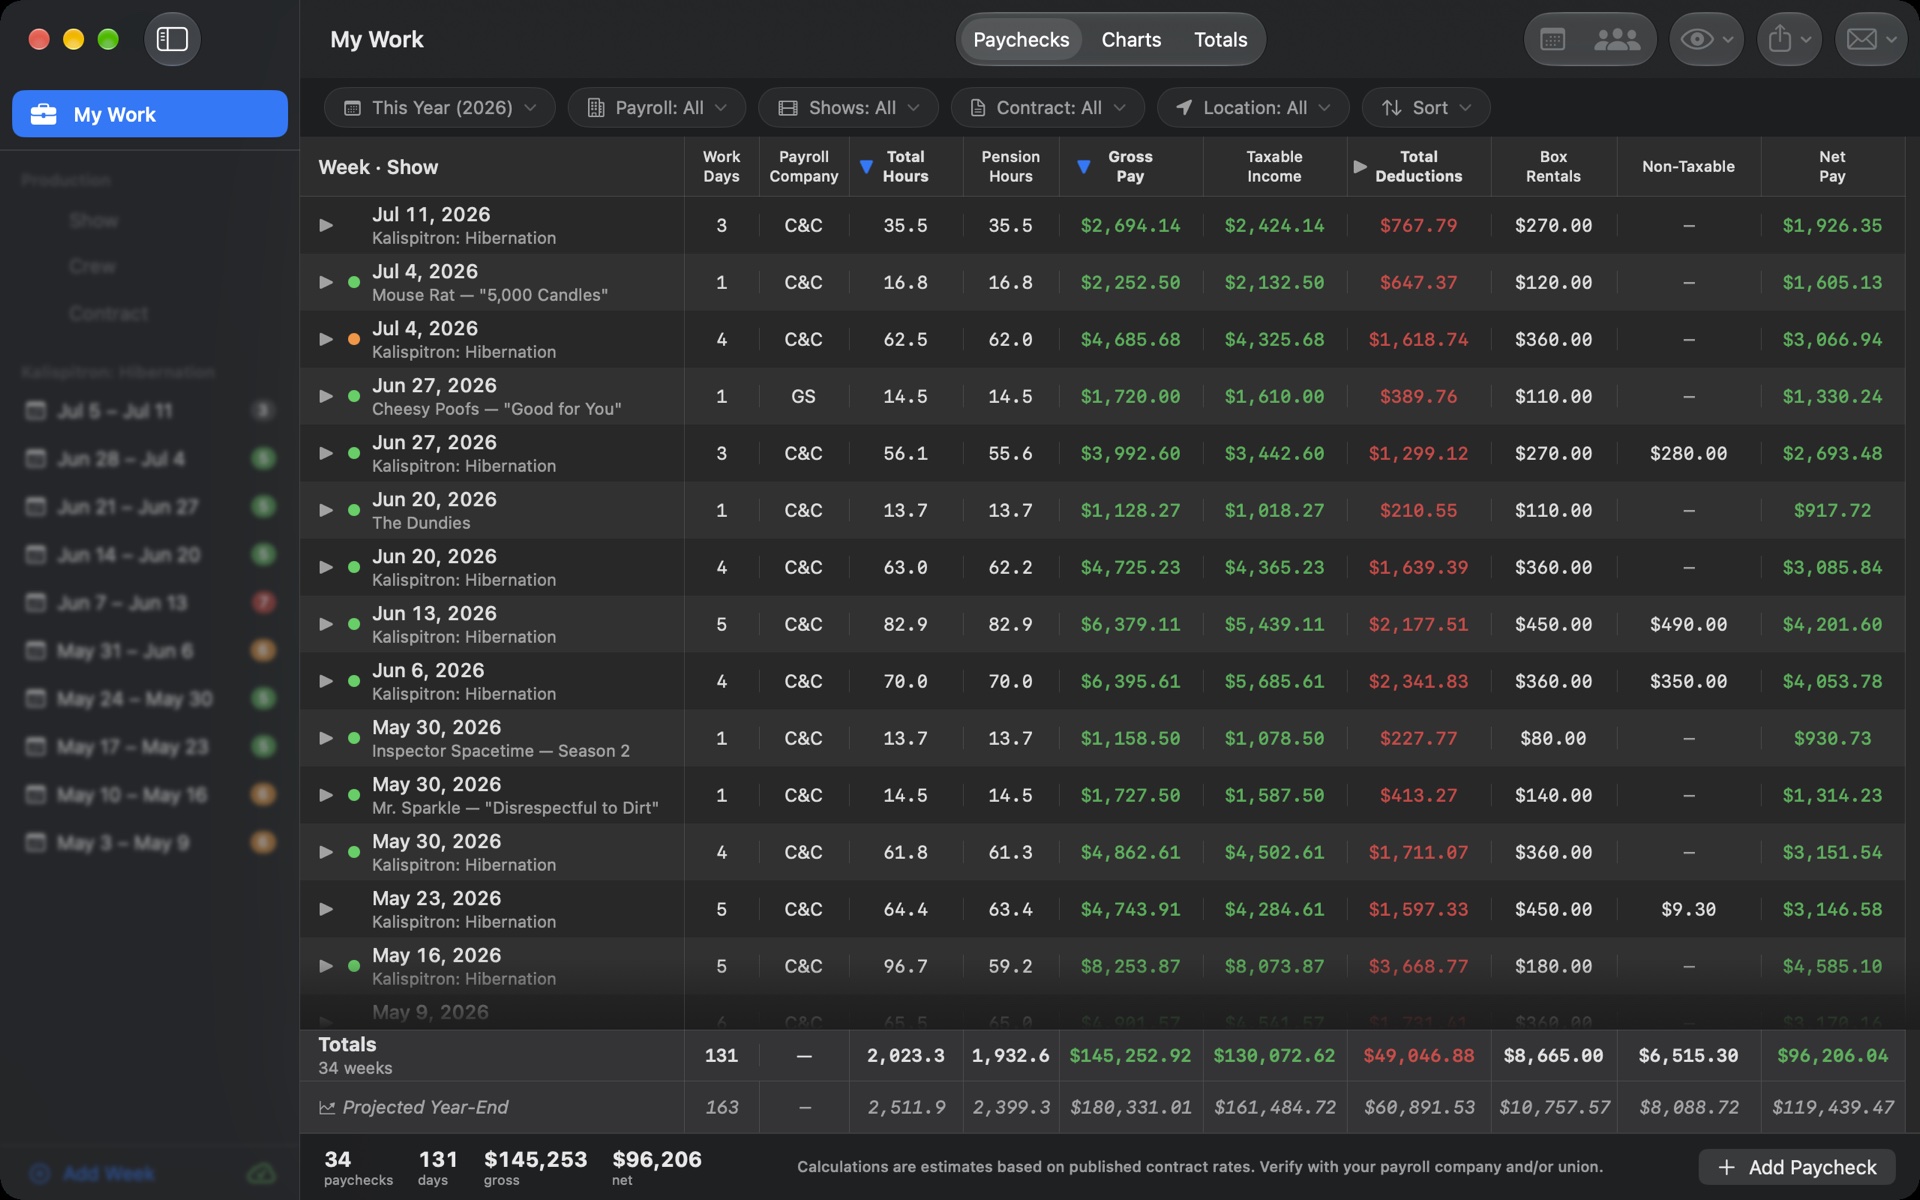Select My Work briefcase item
The width and height of the screenshot is (1920, 1200).
point(150,114)
